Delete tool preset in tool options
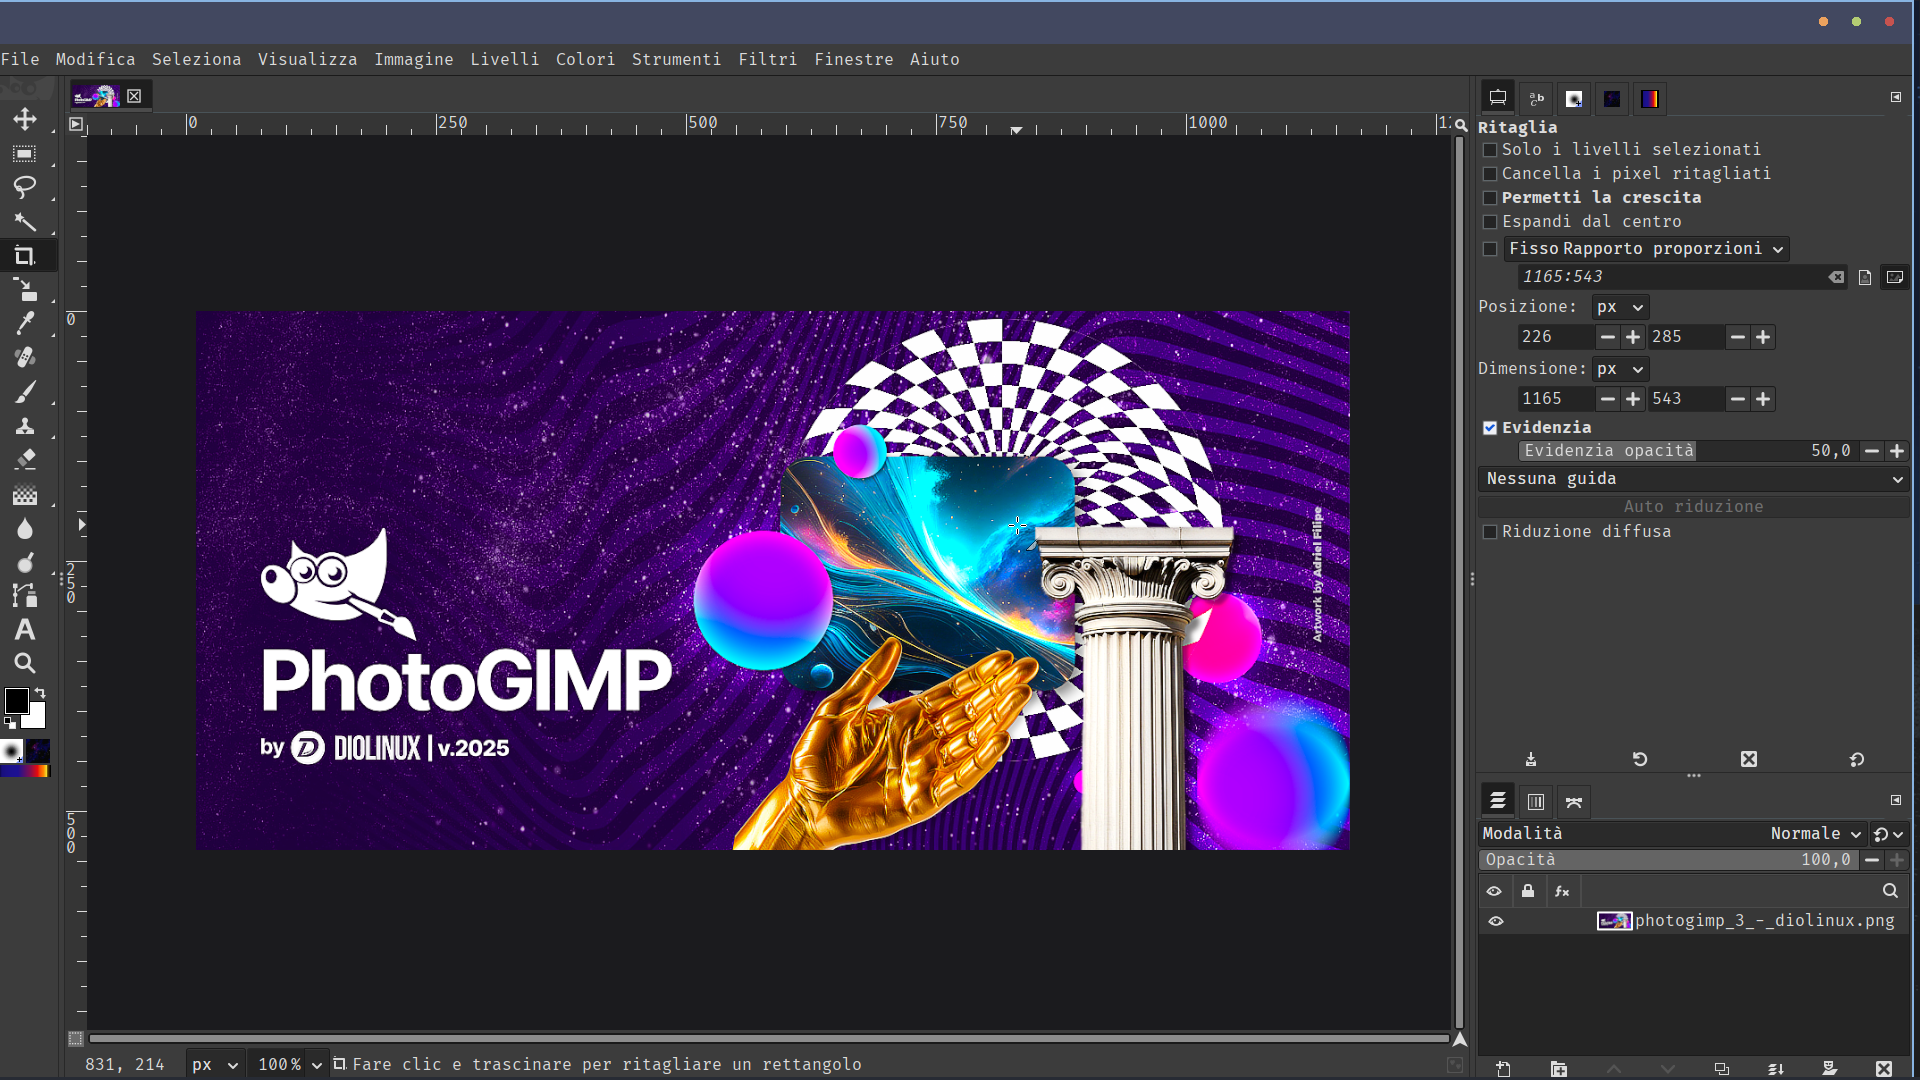 [1749, 759]
